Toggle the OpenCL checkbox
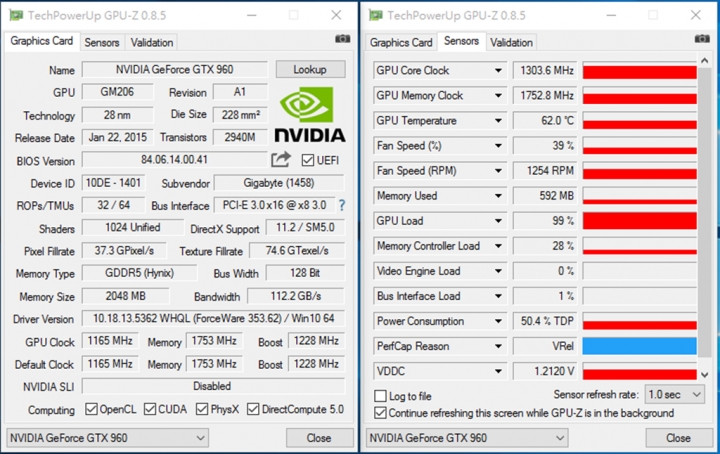720x454 pixels. pyautogui.click(x=91, y=409)
